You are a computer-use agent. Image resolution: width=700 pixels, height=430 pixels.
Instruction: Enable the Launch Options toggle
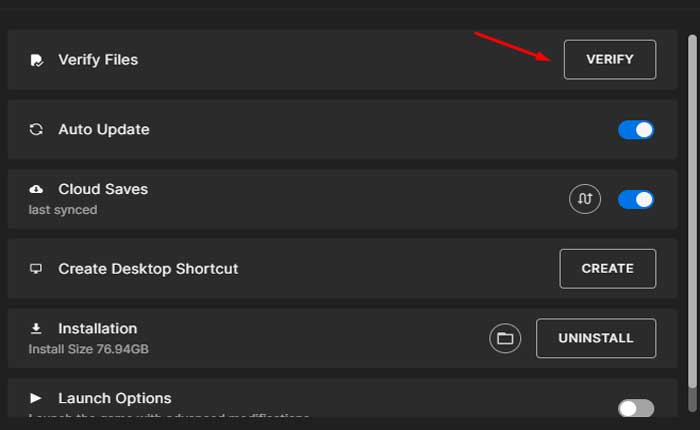click(636, 408)
